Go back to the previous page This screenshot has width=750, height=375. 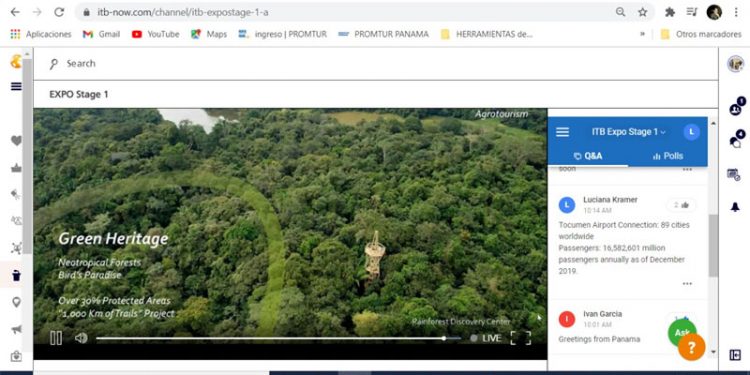15,12
